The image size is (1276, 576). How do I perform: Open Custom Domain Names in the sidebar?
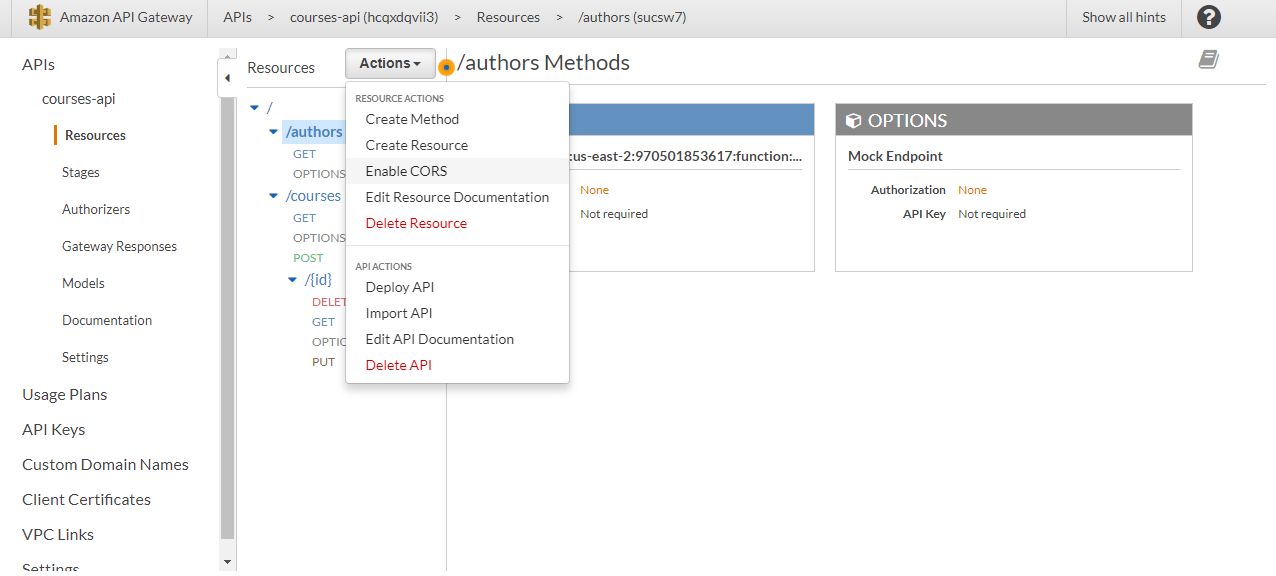click(105, 464)
